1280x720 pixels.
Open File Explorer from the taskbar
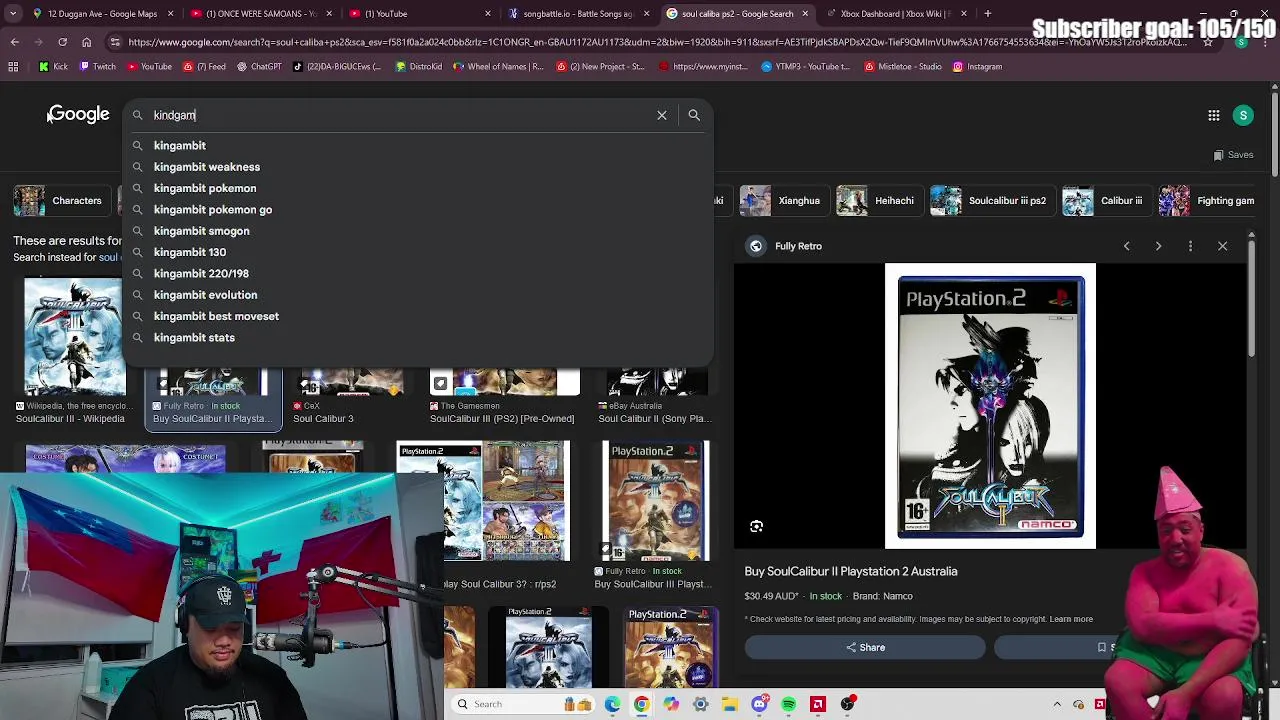tap(730, 704)
